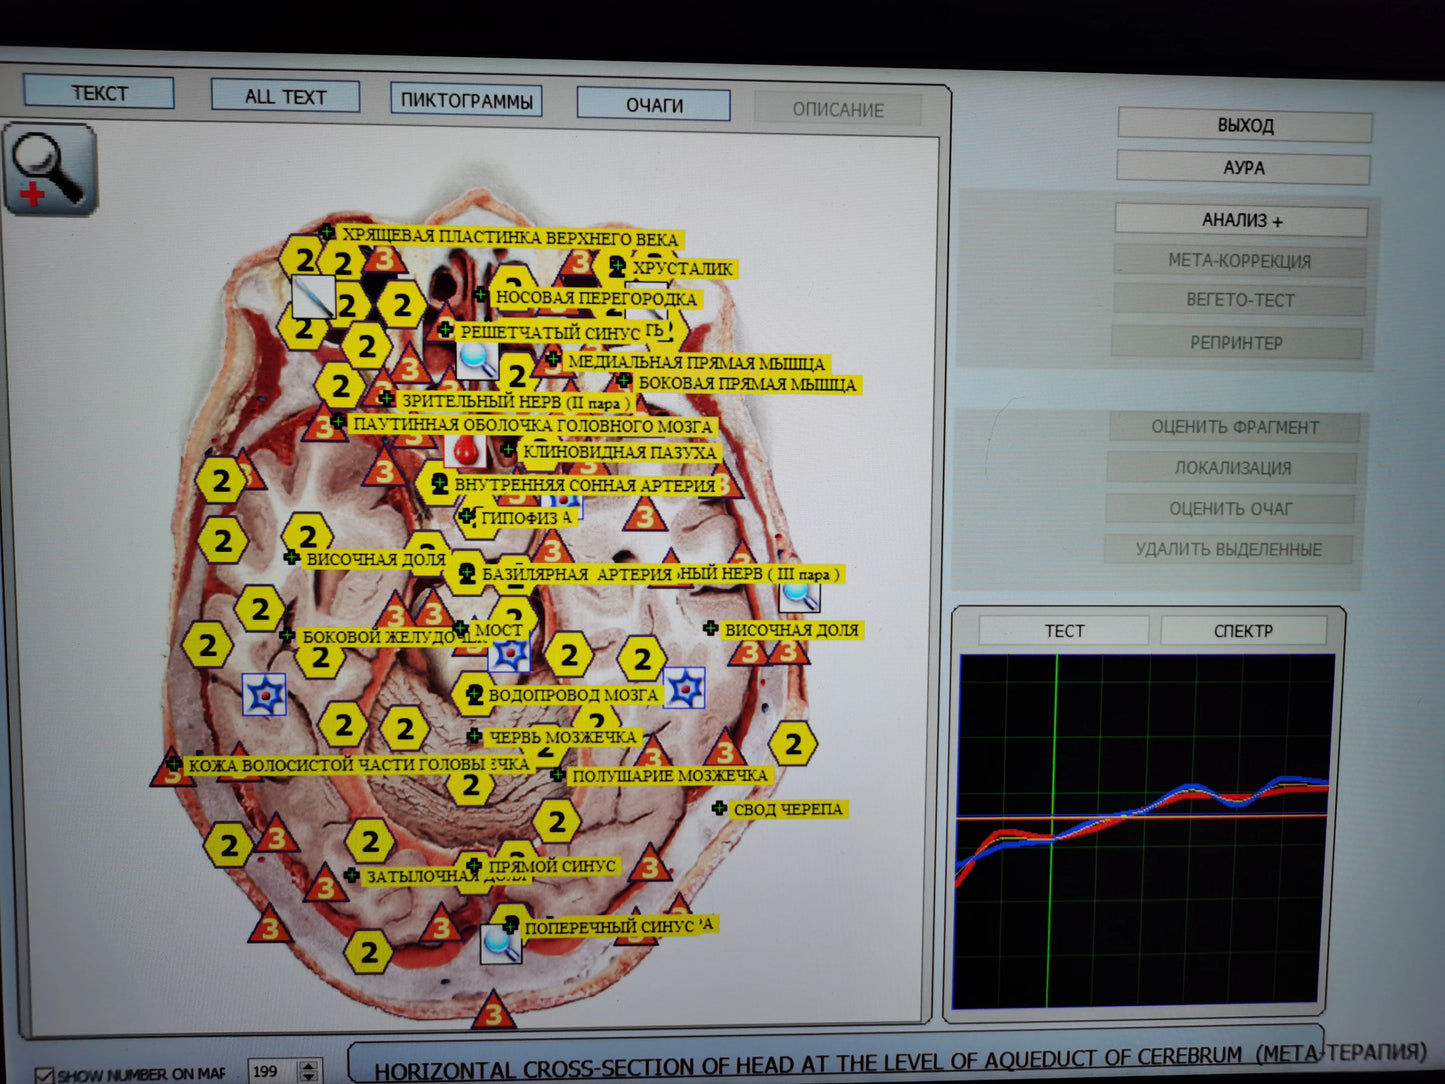Click the number field showing 199
The height and width of the screenshot is (1084, 1445).
272,1071
